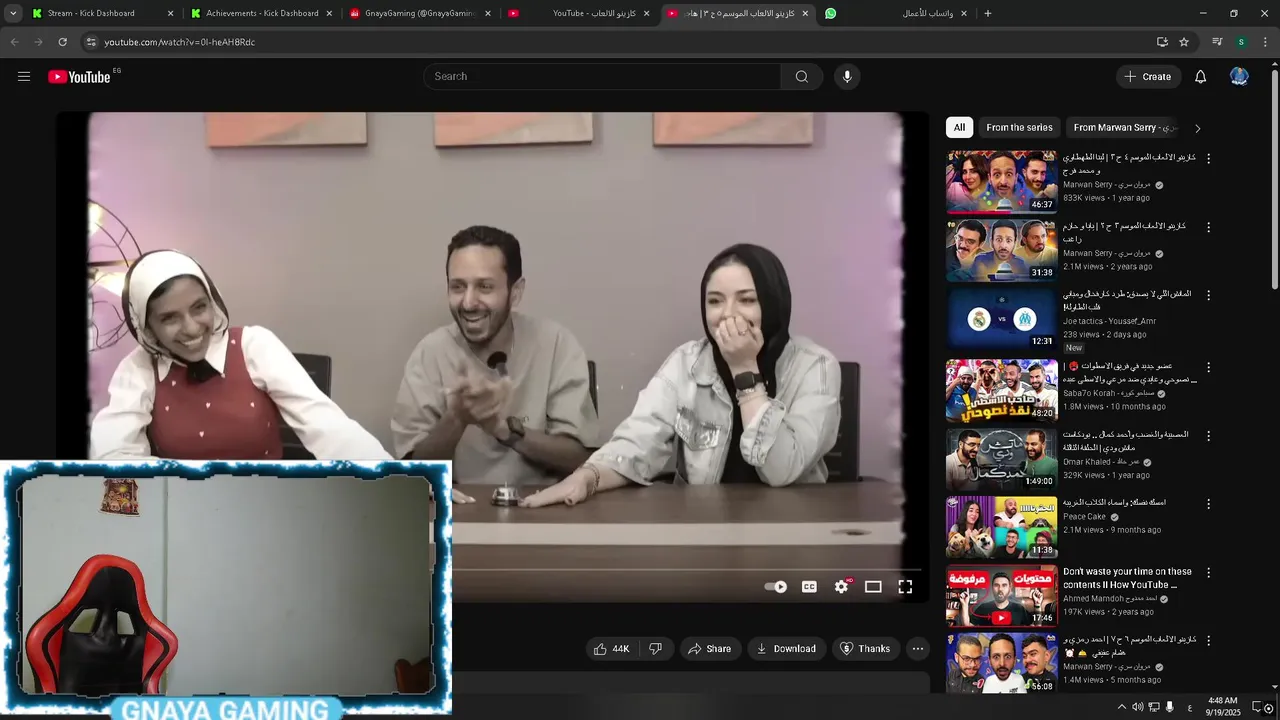This screenshot has height=720, width=1280.
Task: Open the 1:49:00 Omar Khaled thumbnail
Action: [x=1001, y=458]
